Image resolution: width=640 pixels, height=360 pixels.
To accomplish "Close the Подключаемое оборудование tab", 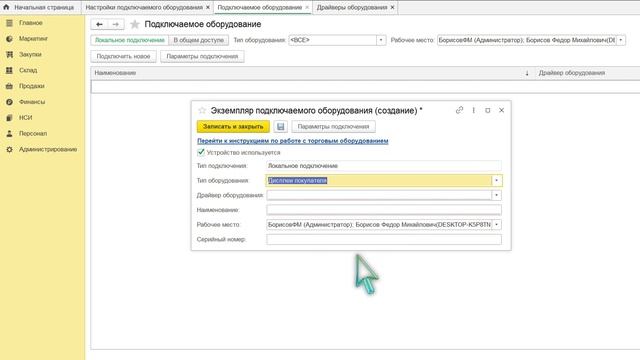I will (x=307, y=7).
